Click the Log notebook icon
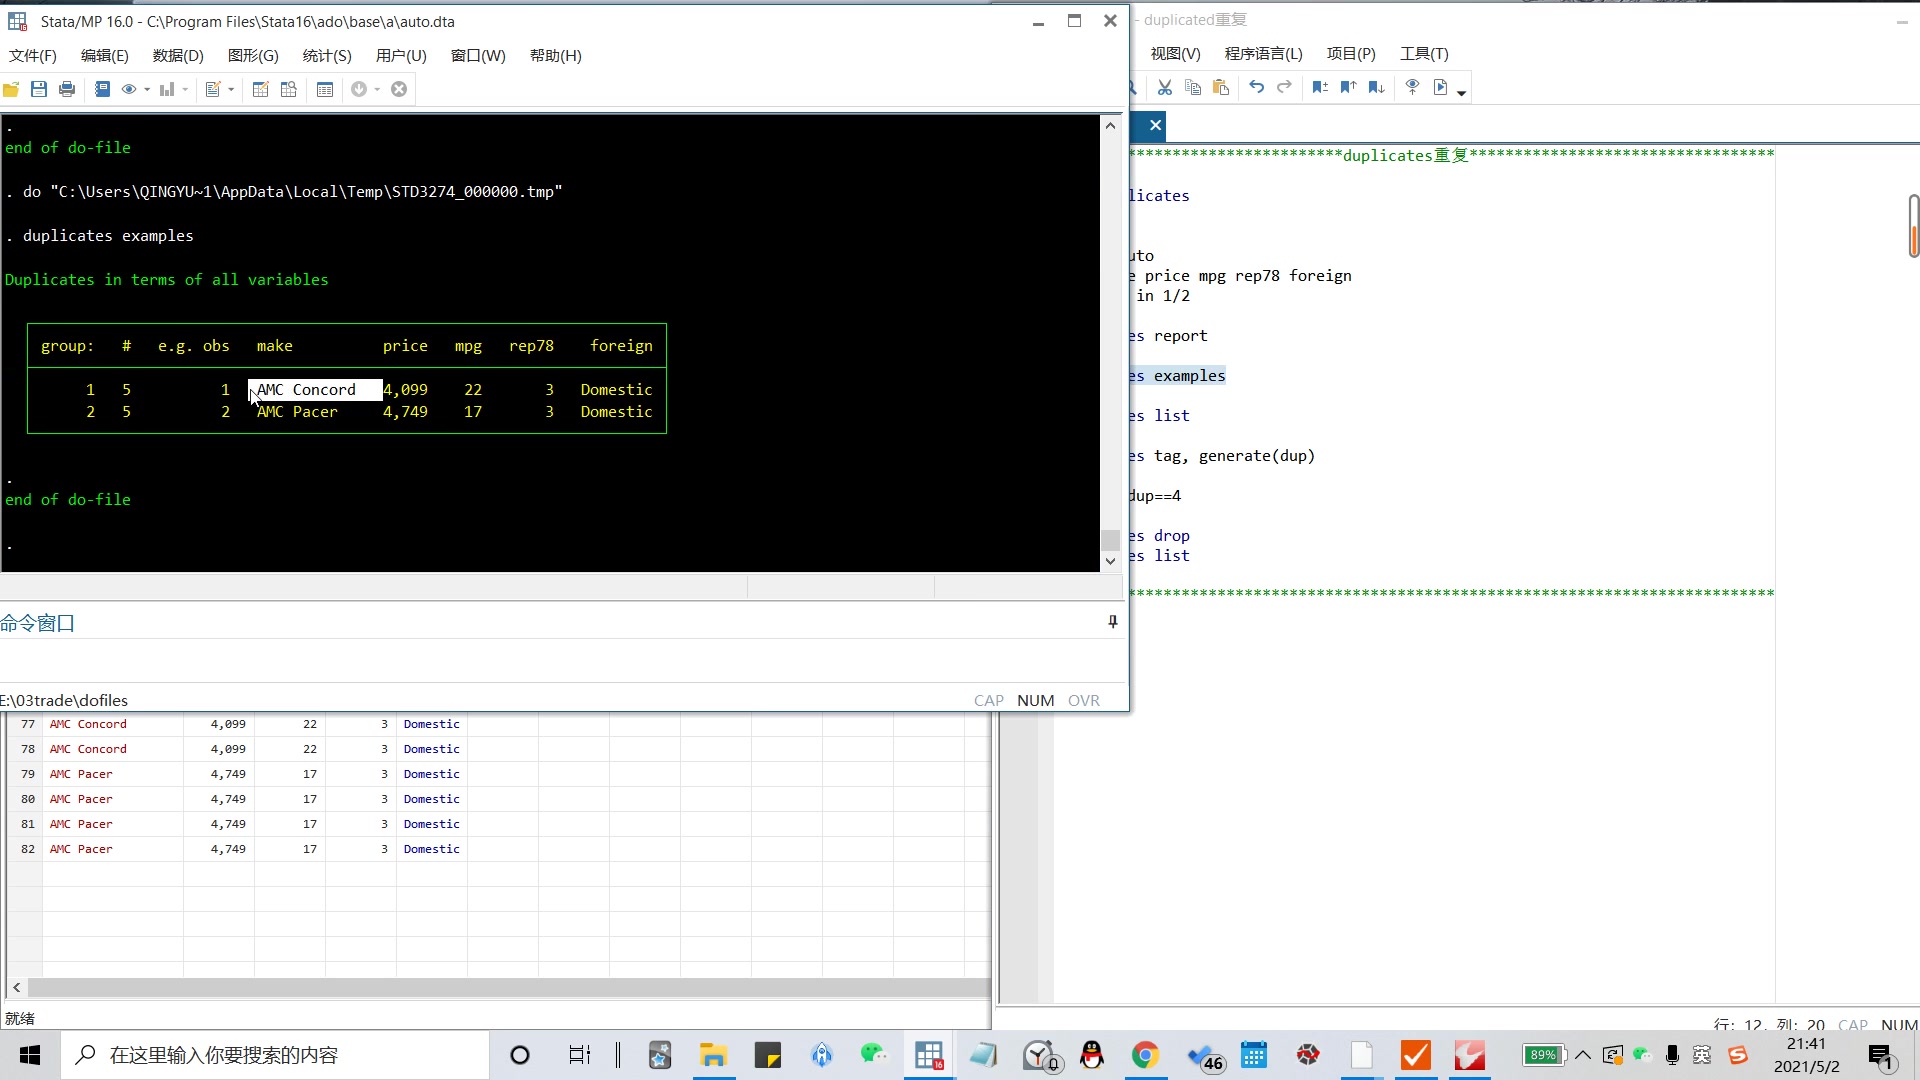The width and height of the screenshot is (1920, 1080). click(x=102, y=89)
